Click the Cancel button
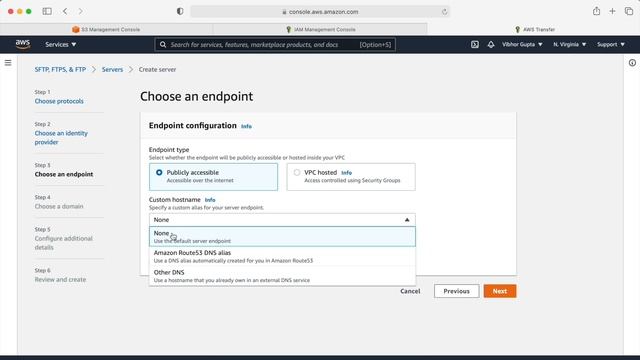Image resolution: width=640 pixels, height=360 pixels. pyautogui.click(x=410, y=291)
